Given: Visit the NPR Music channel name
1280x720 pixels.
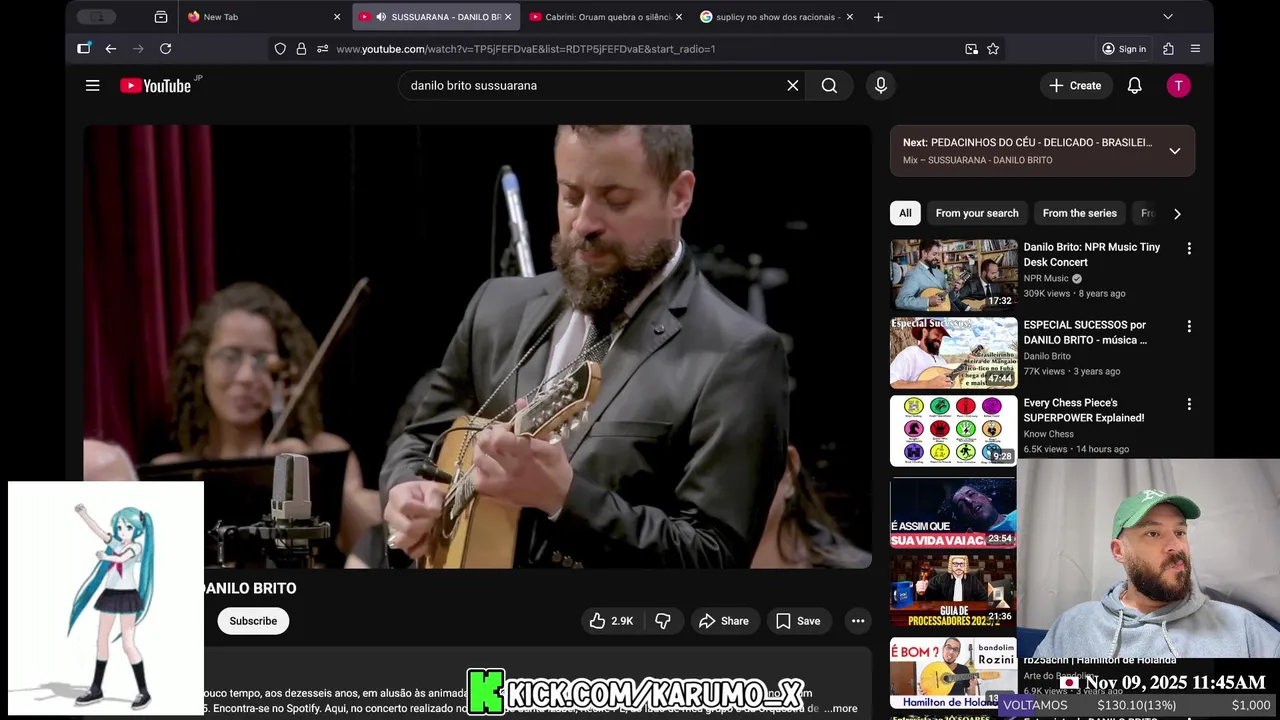Looking at the screenshot, I should point(1046,279).
